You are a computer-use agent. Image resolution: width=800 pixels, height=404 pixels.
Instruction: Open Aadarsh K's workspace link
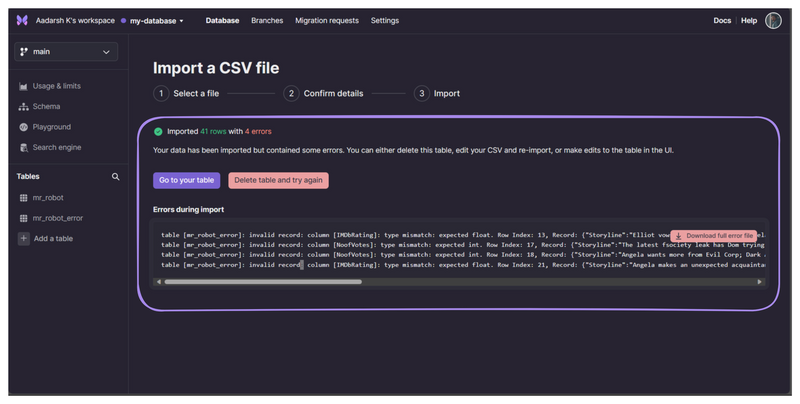(76, 20)
